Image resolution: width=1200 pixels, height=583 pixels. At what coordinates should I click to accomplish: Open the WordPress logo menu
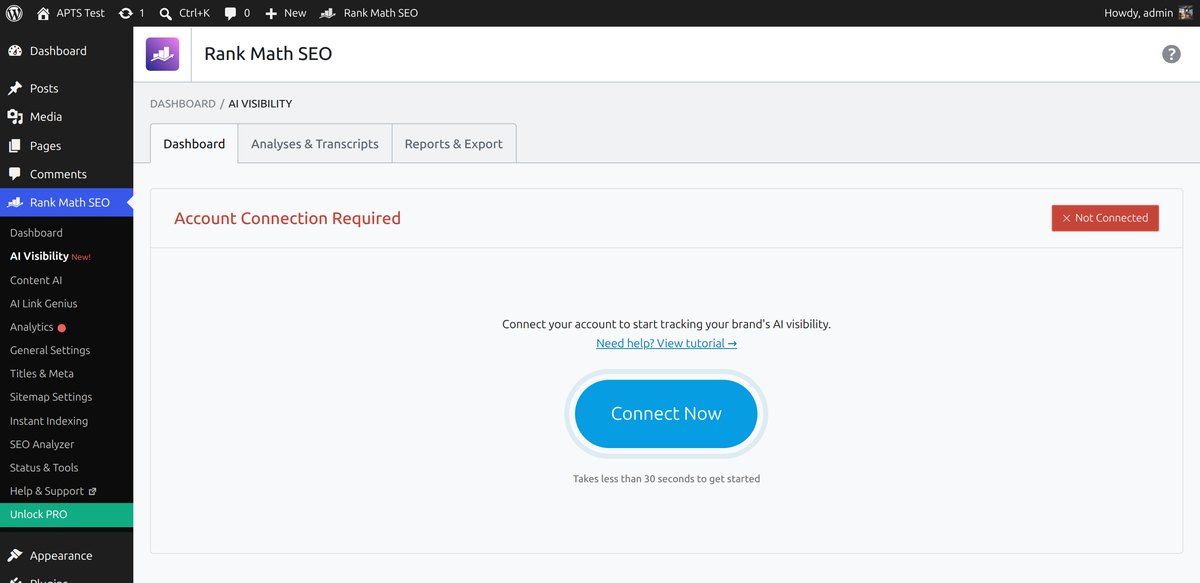point(14,13)
